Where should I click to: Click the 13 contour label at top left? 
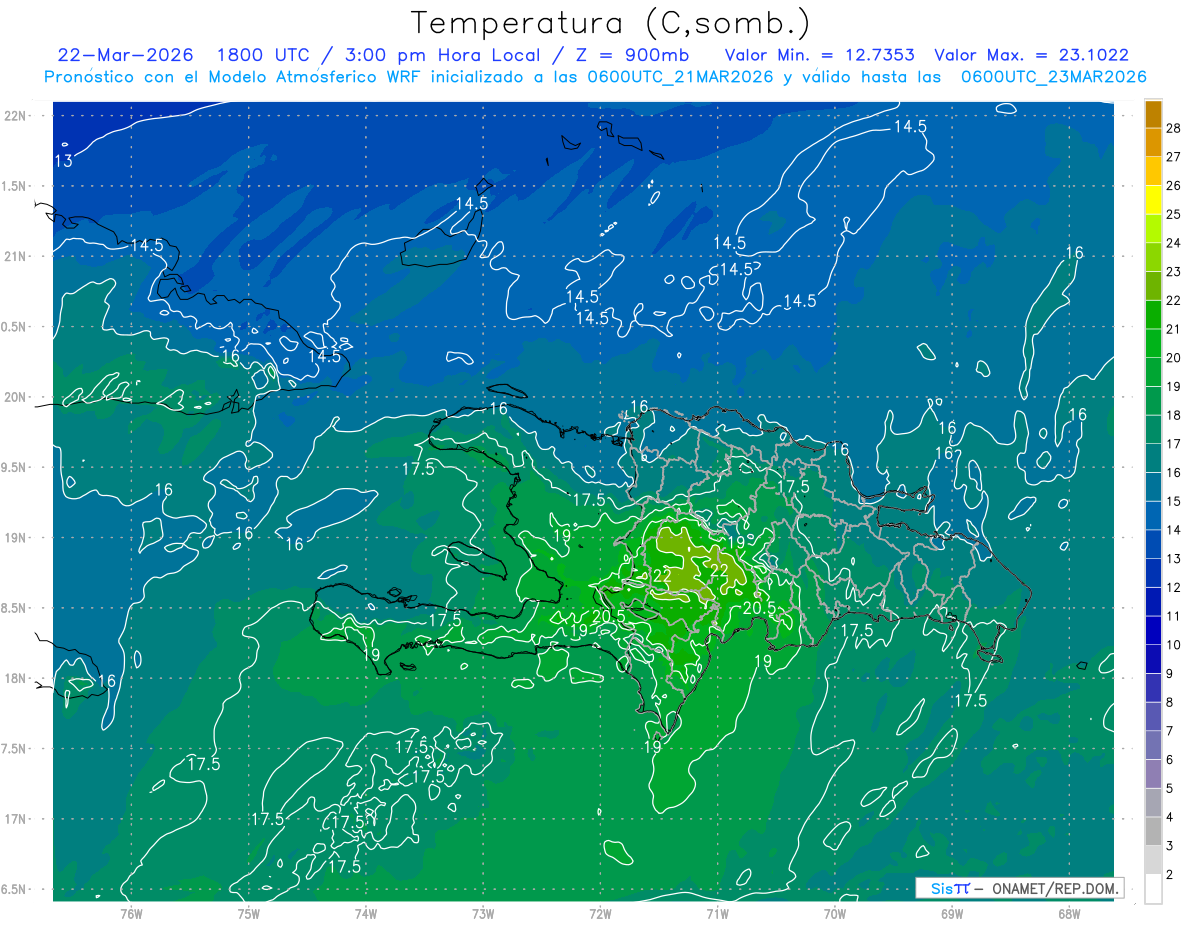63,160
